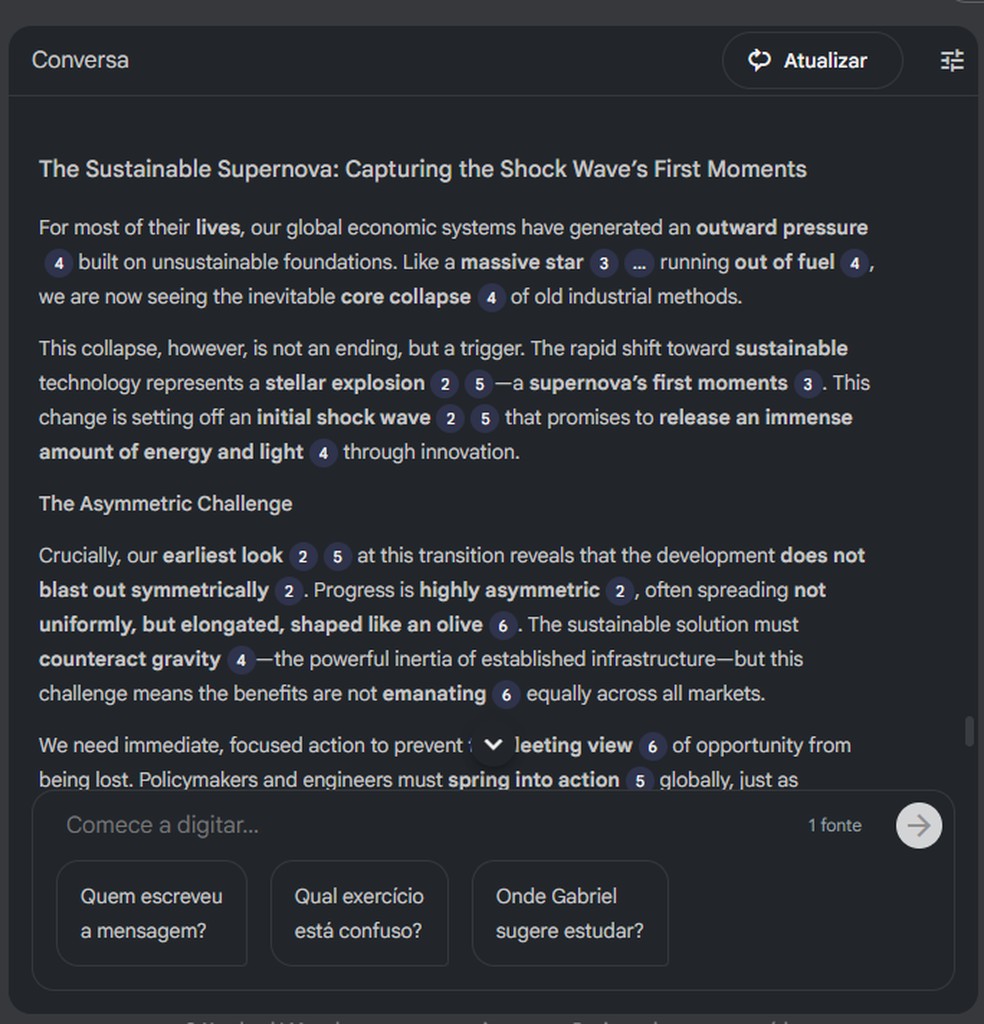Screen dimensions: 984x1024
Task: Select suggestion Qual exercício está confuso?
Action: pos(359,913)
